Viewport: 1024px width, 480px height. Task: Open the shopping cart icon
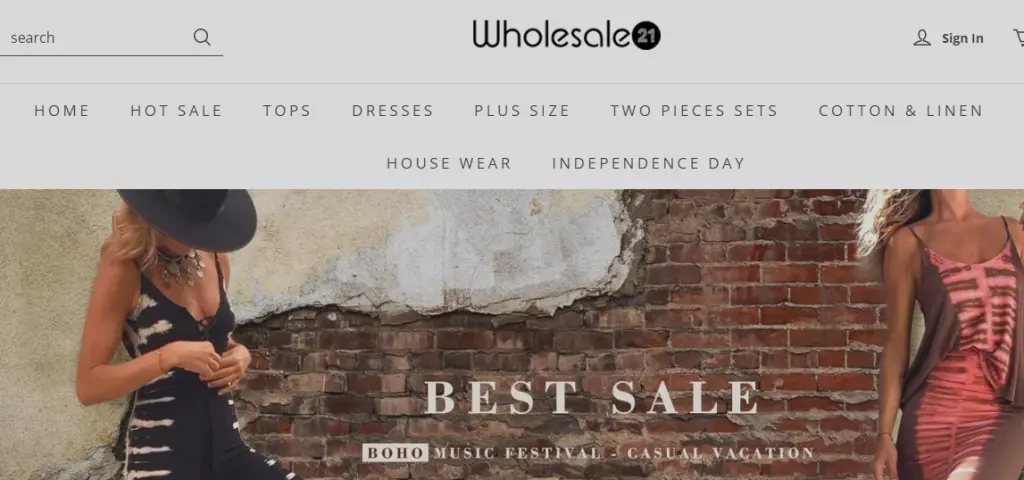tap(1018, 38)
